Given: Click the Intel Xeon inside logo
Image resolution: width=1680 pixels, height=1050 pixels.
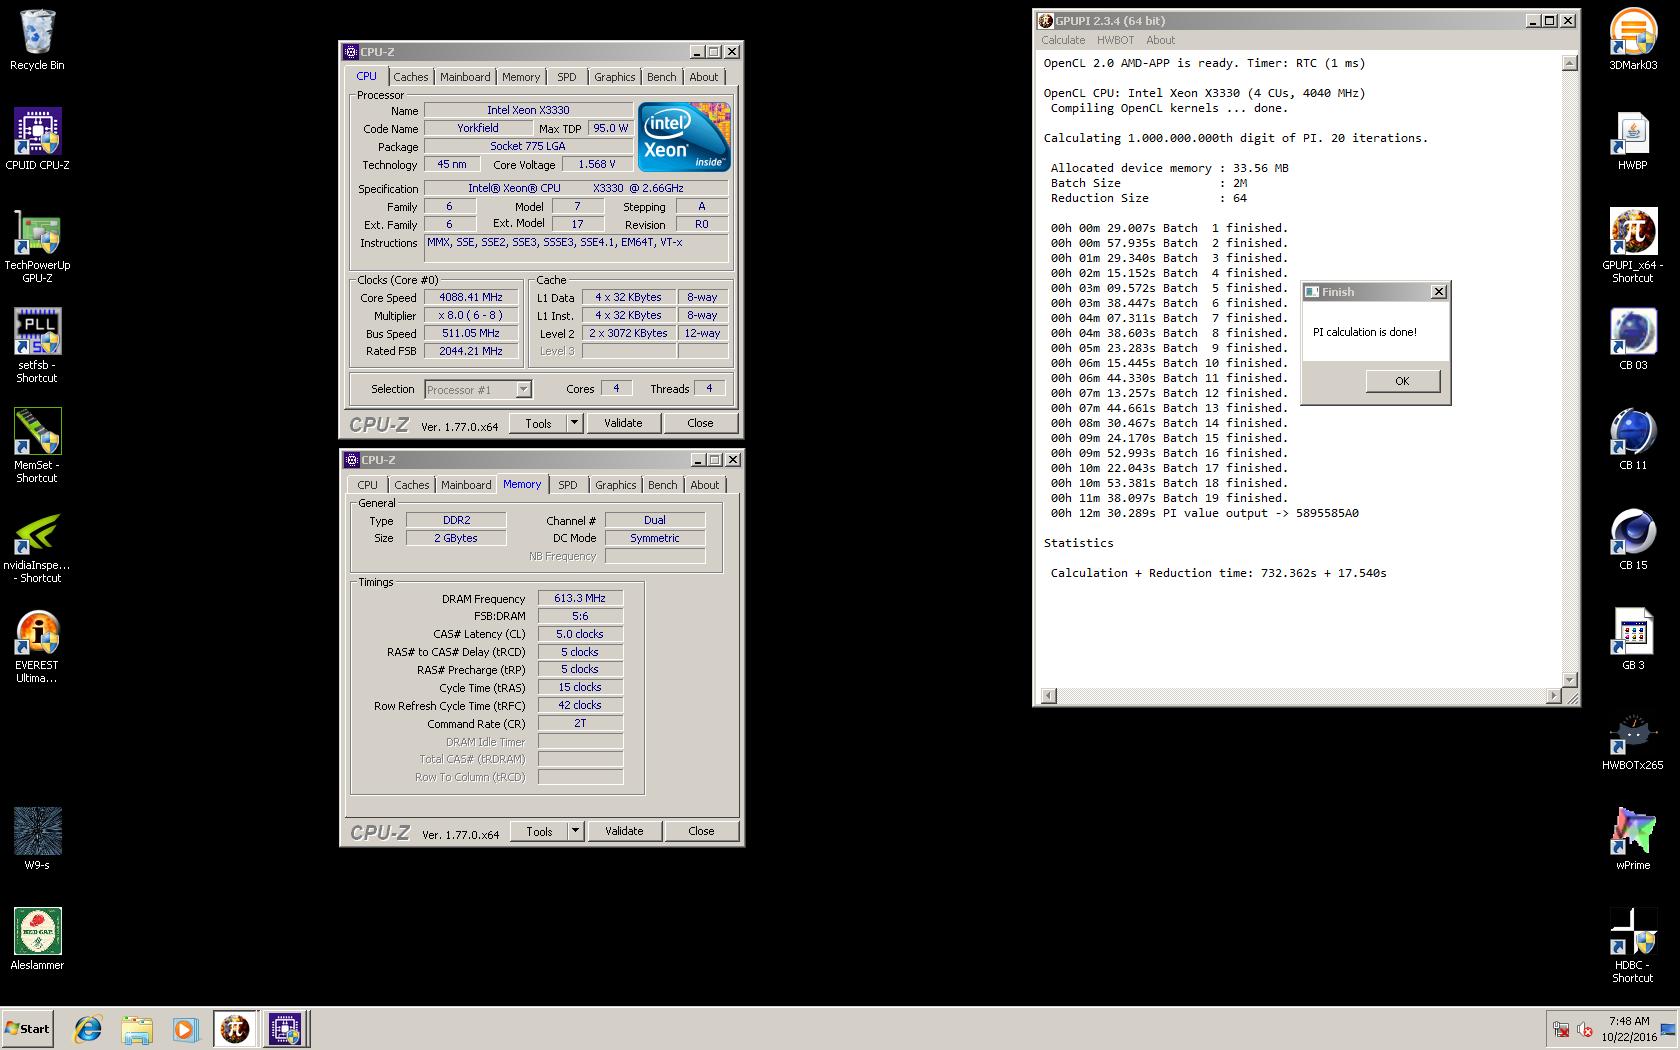Looking at the screenshot, I should (684, 137).
